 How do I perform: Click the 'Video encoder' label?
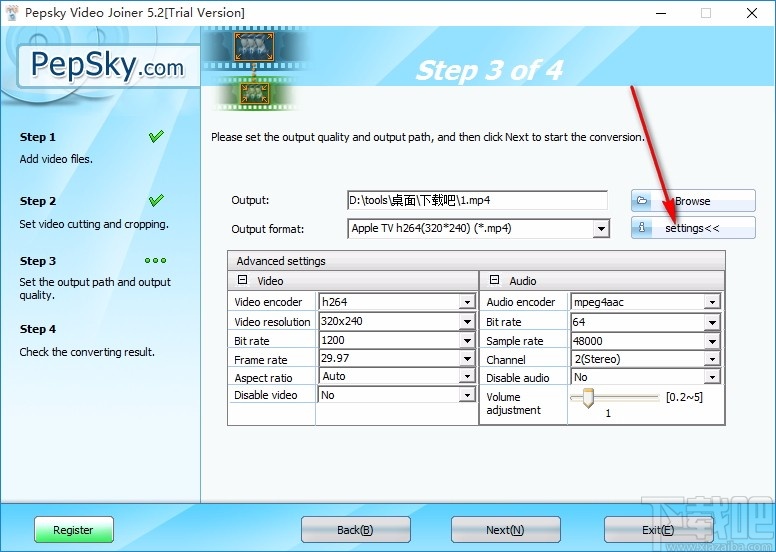point(268,302)
